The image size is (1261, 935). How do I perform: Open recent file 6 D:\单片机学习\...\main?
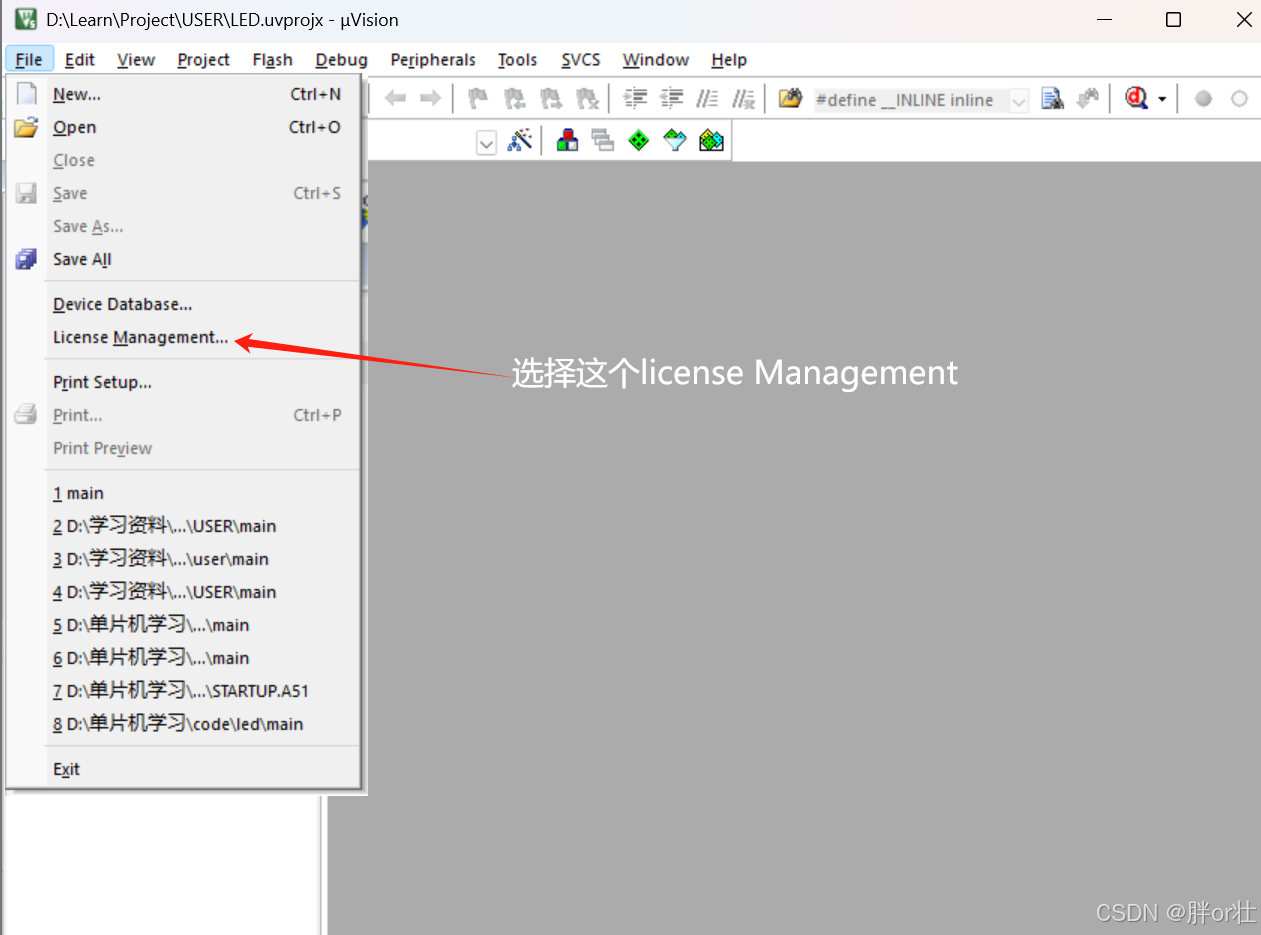click(x=184, y=658)
